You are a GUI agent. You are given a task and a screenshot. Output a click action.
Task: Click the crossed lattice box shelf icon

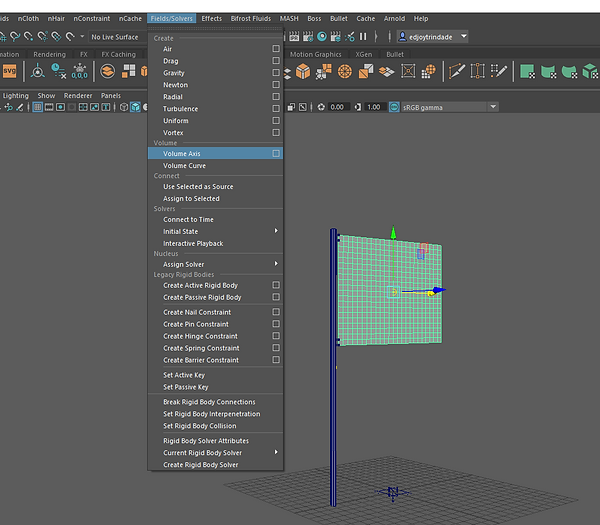pyautogui.click(x=408, y=71)
